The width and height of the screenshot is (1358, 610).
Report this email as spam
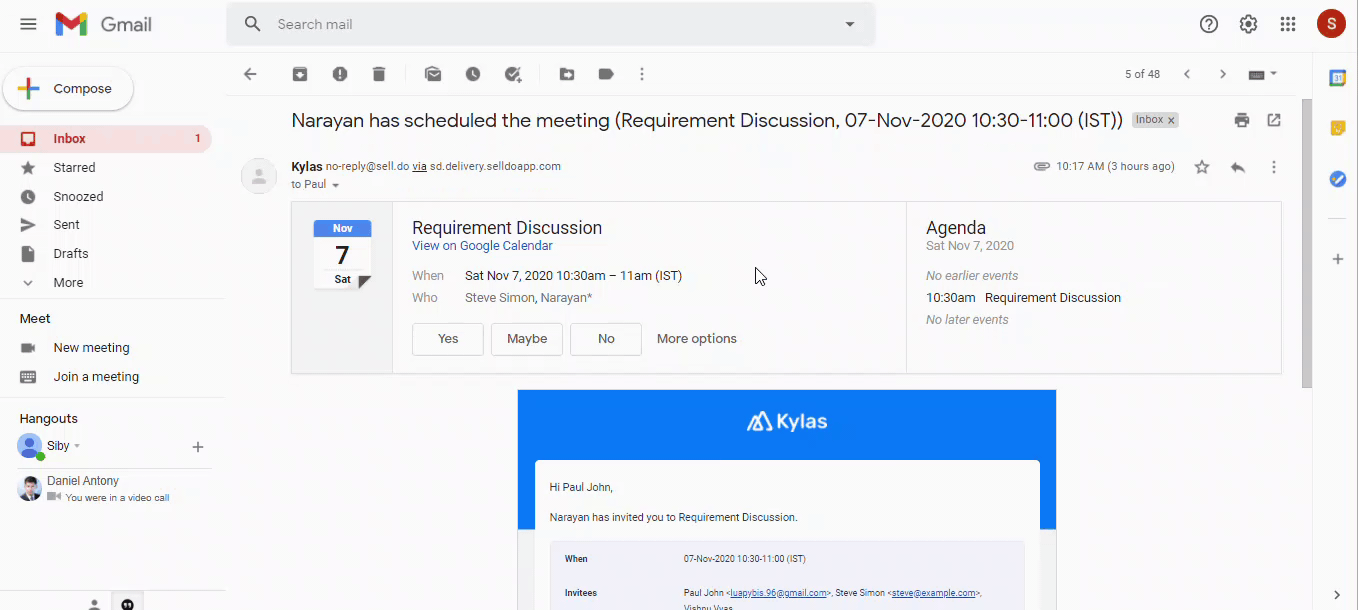coord(340,74)
